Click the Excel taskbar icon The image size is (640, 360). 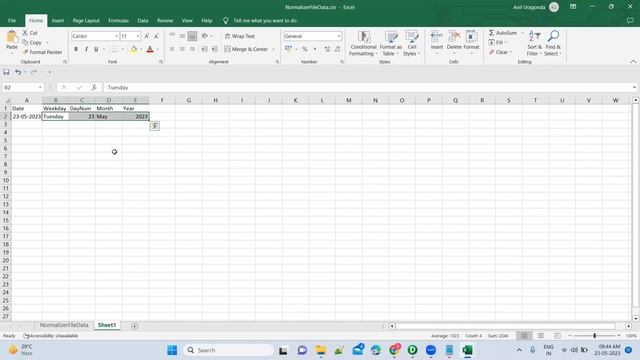(x=467, y=350)
